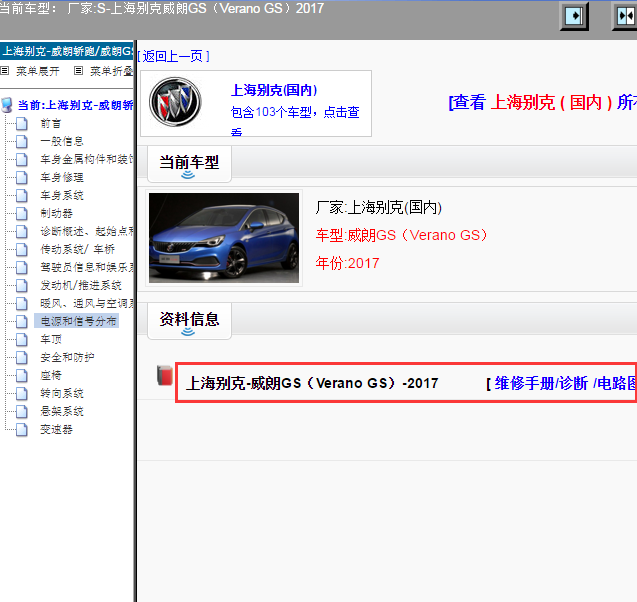Select the 当前车型 tab
637x602 pixels.
(189, 164)
